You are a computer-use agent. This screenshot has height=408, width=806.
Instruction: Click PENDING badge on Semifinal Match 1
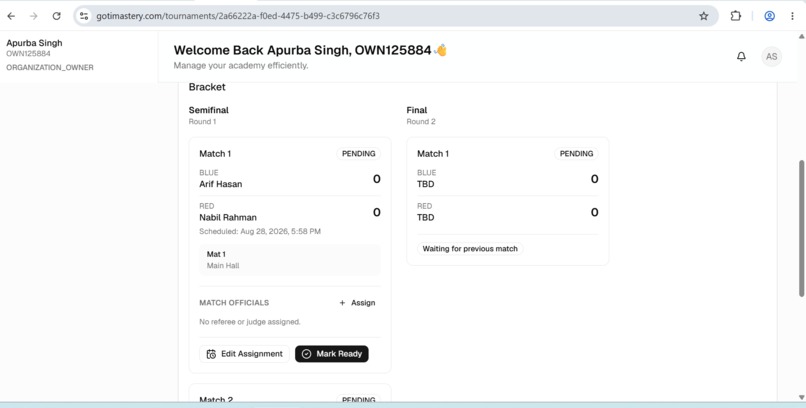pos(359,154)
